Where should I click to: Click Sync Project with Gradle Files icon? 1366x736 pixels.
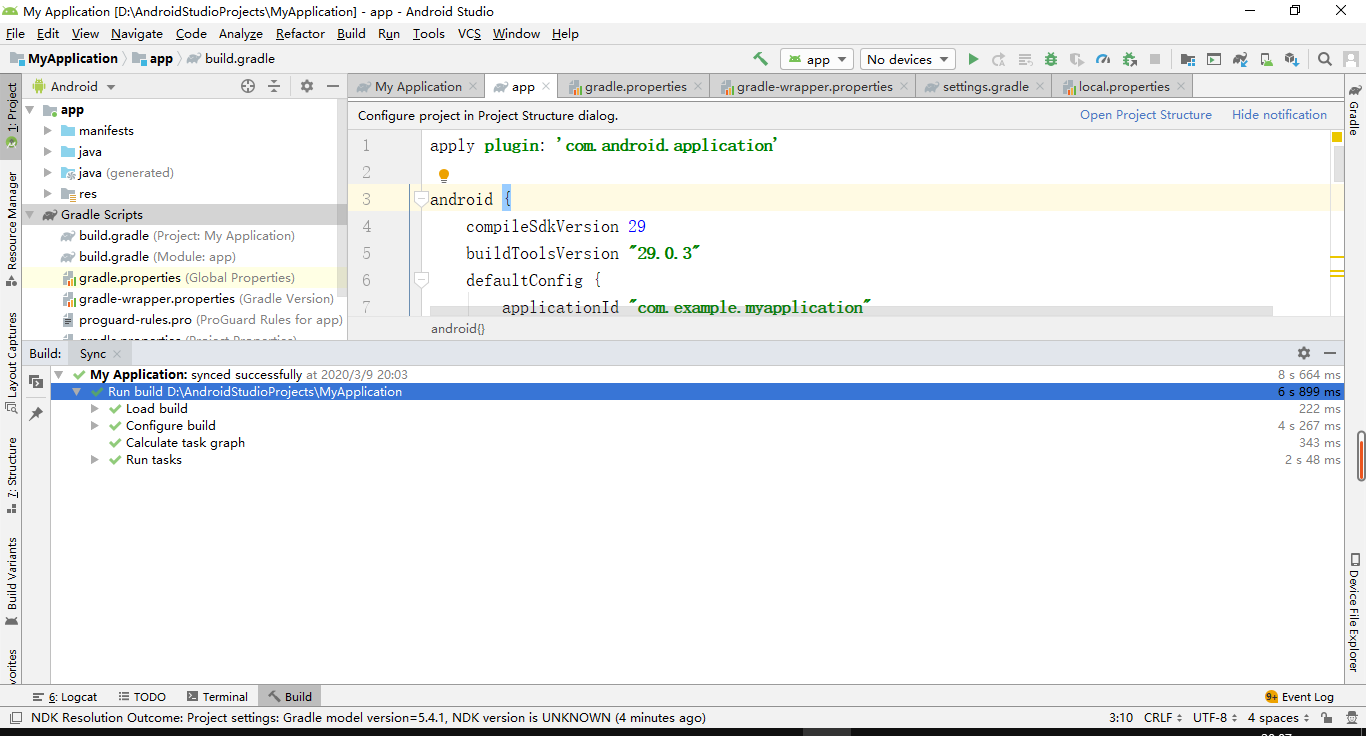pos(1240,59)
